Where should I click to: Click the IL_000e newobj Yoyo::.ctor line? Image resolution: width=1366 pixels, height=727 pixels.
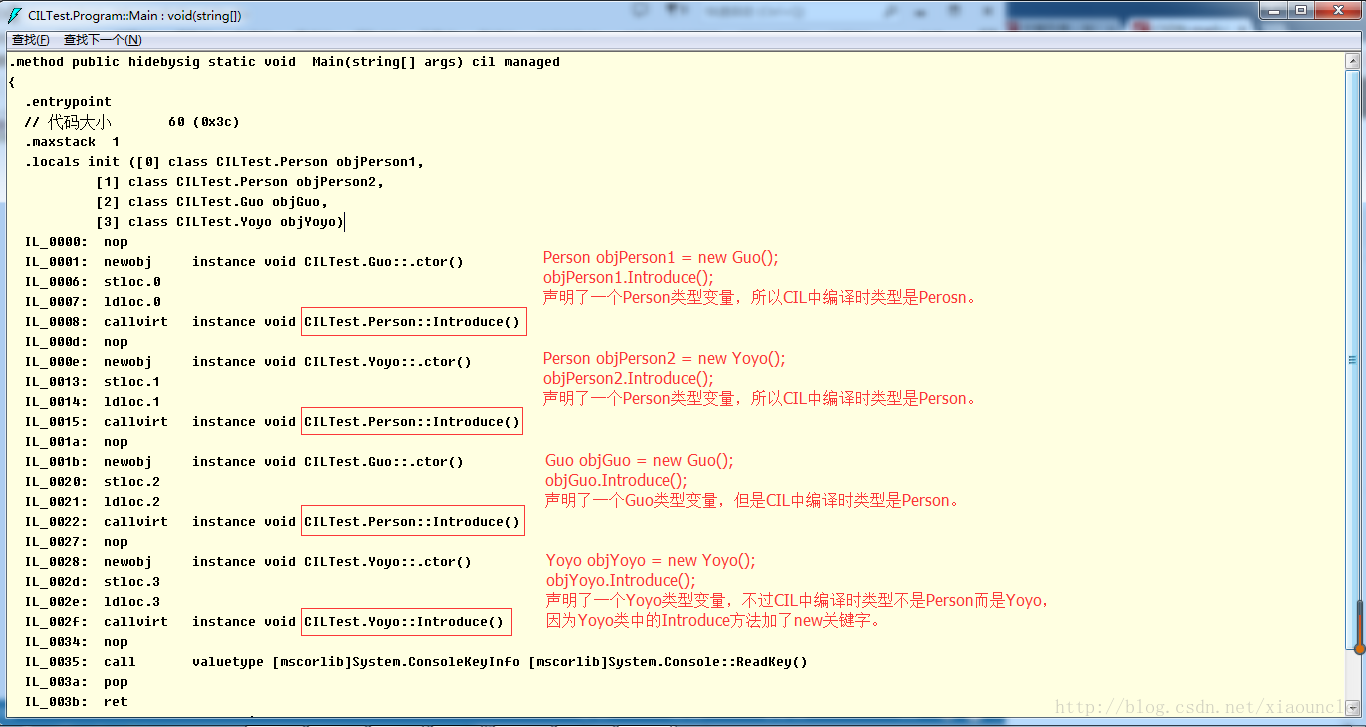[x=248, y=362]
